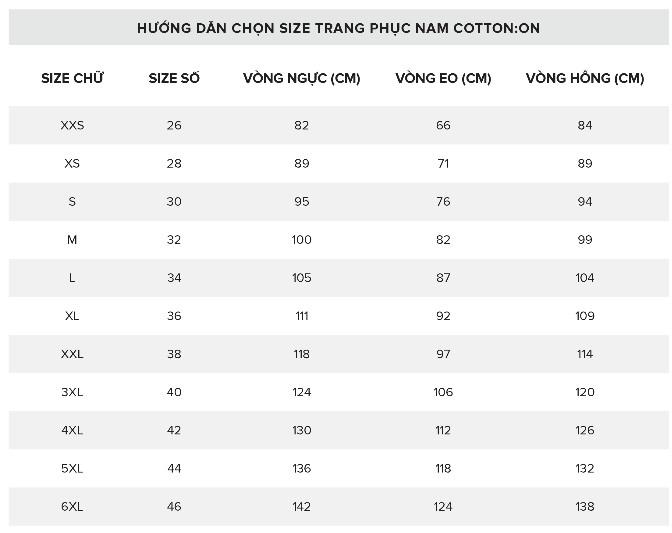Click the "VÒNG EO (CM)" header
Image resolution: width=672 pixels, height=533 pixels.
point(443,78)
